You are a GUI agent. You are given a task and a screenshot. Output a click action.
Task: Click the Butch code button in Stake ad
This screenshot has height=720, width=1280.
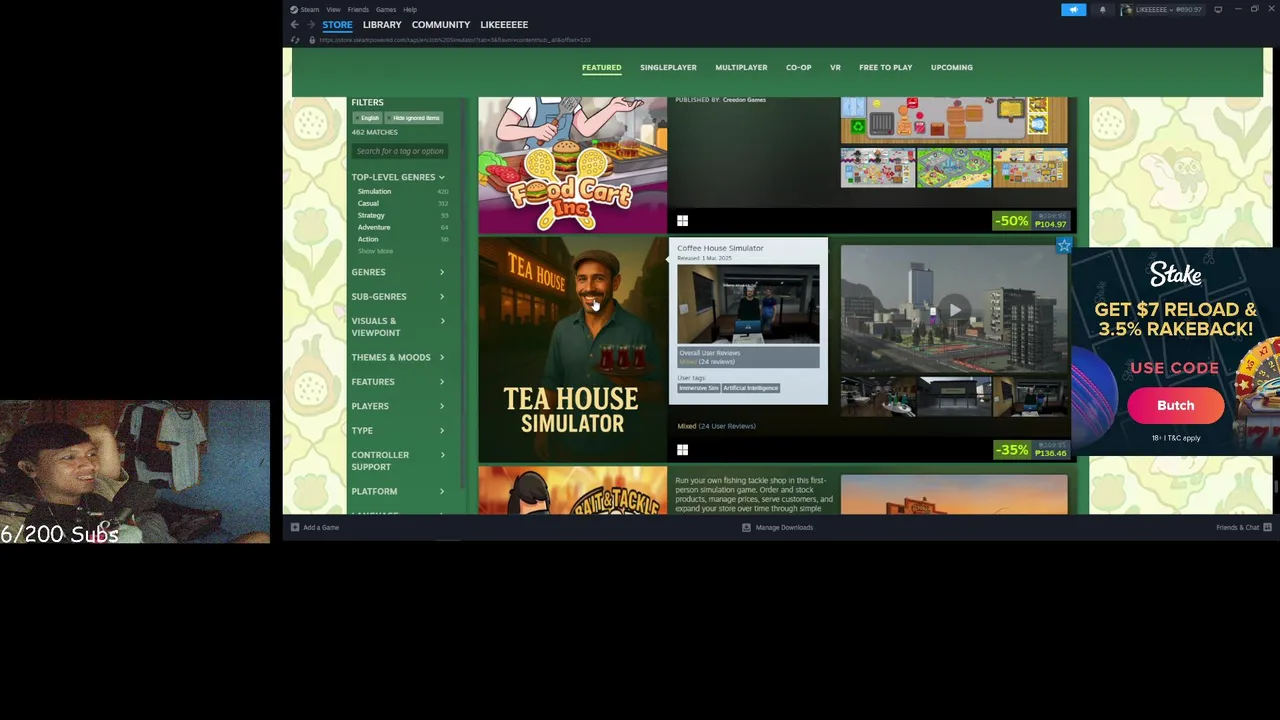[x=1176, y=405]
